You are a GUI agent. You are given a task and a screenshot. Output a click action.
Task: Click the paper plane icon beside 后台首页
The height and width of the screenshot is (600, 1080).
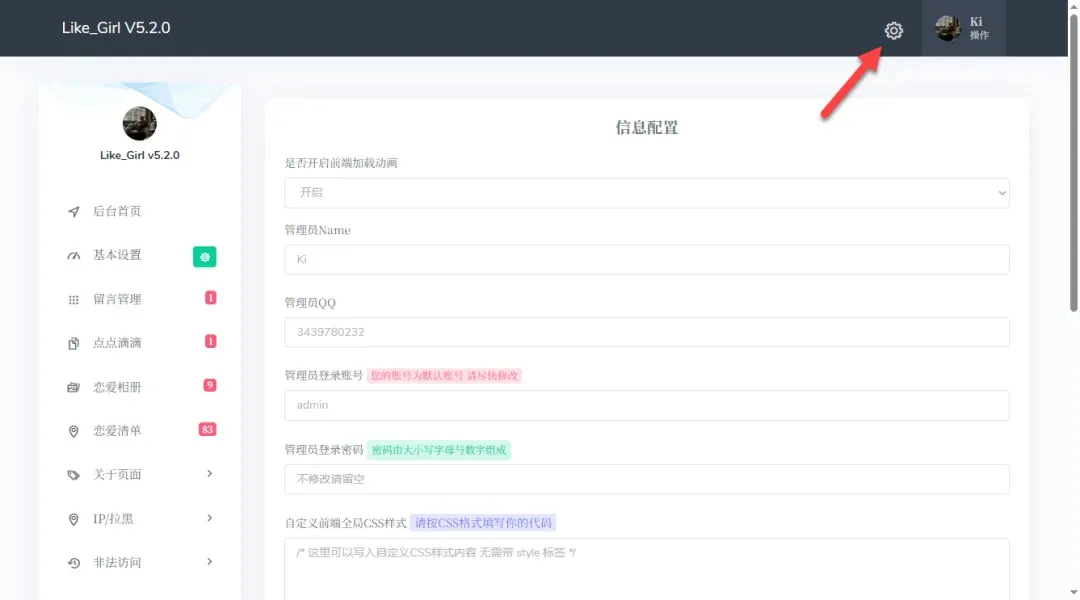(x=73, y=212)
